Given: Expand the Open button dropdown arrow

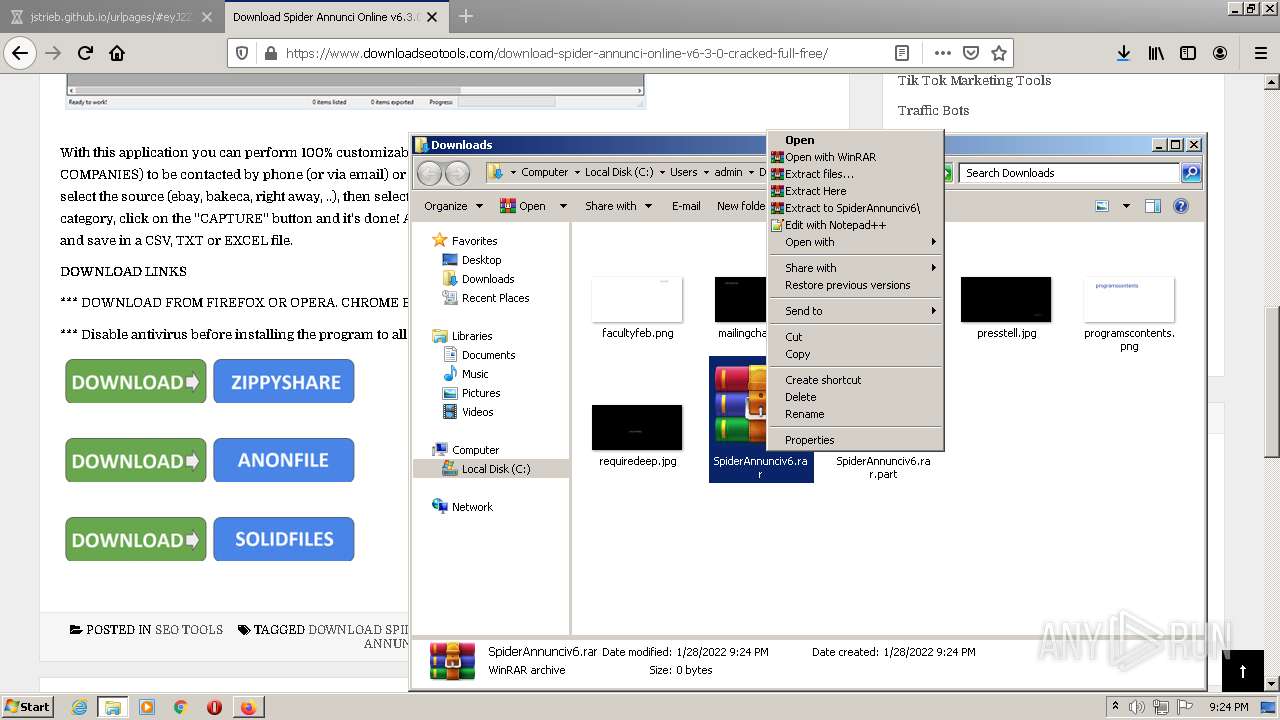Looking at the screenshot, I should [x=563, y=206].
